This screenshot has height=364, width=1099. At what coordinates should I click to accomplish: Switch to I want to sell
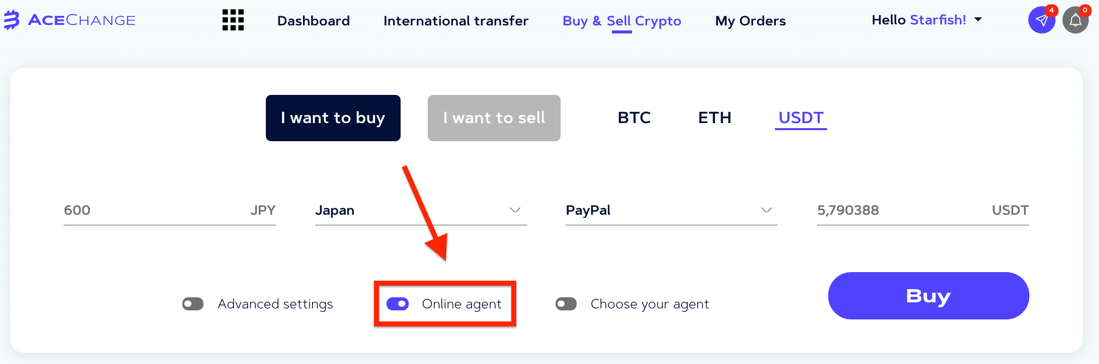(x=494, y=118)
